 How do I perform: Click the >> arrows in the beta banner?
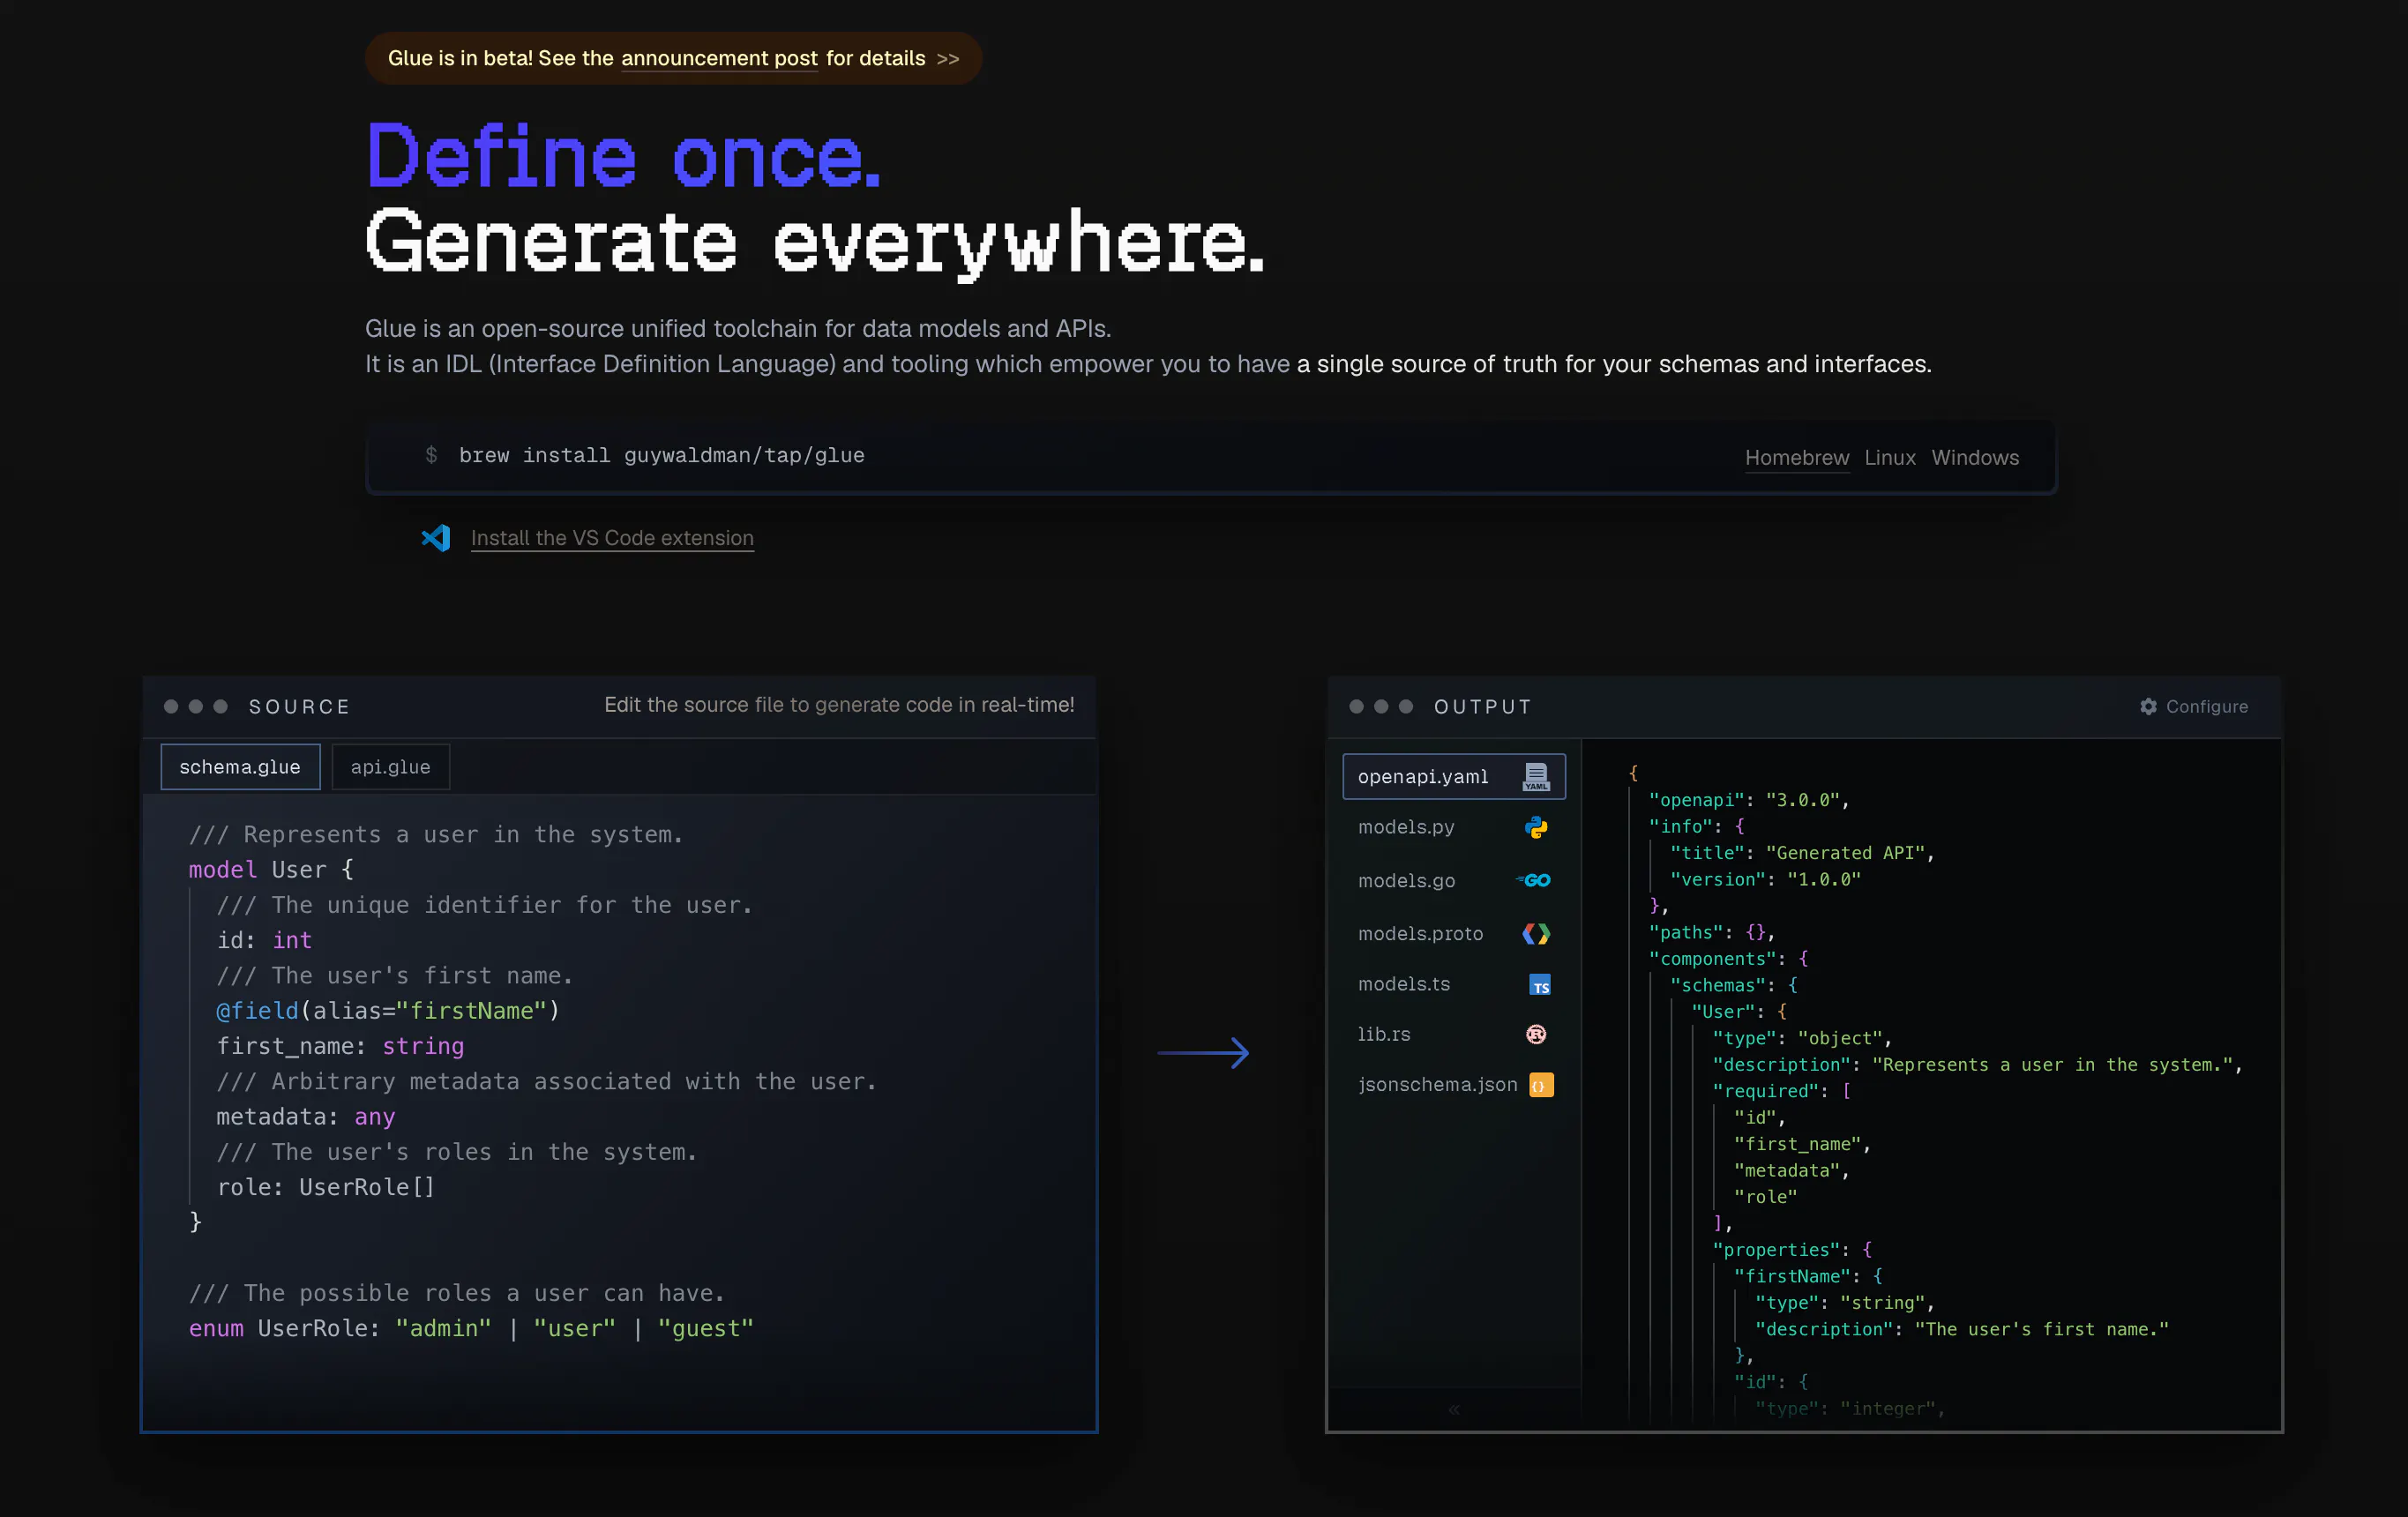pyautogui.click(x=948, y=59)
